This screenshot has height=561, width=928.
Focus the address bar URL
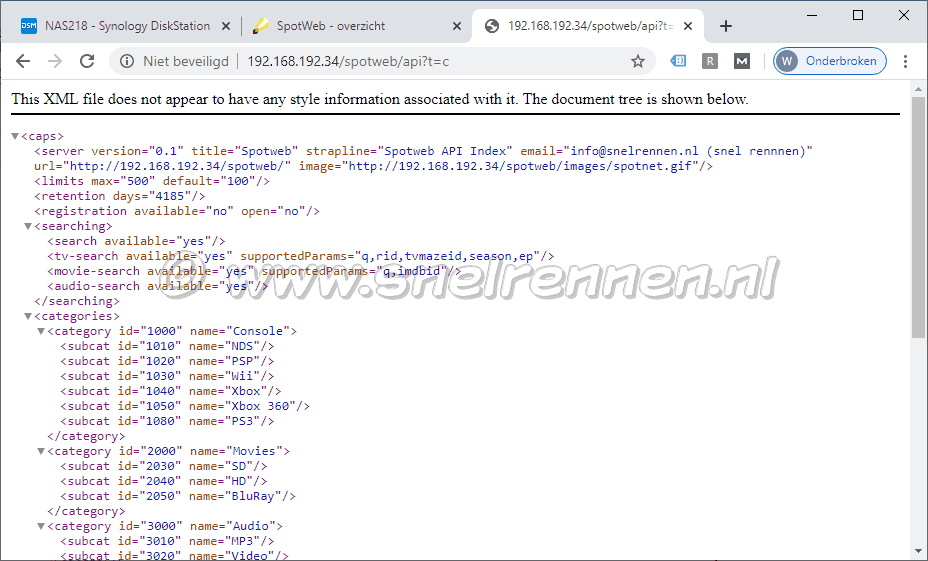348,62
